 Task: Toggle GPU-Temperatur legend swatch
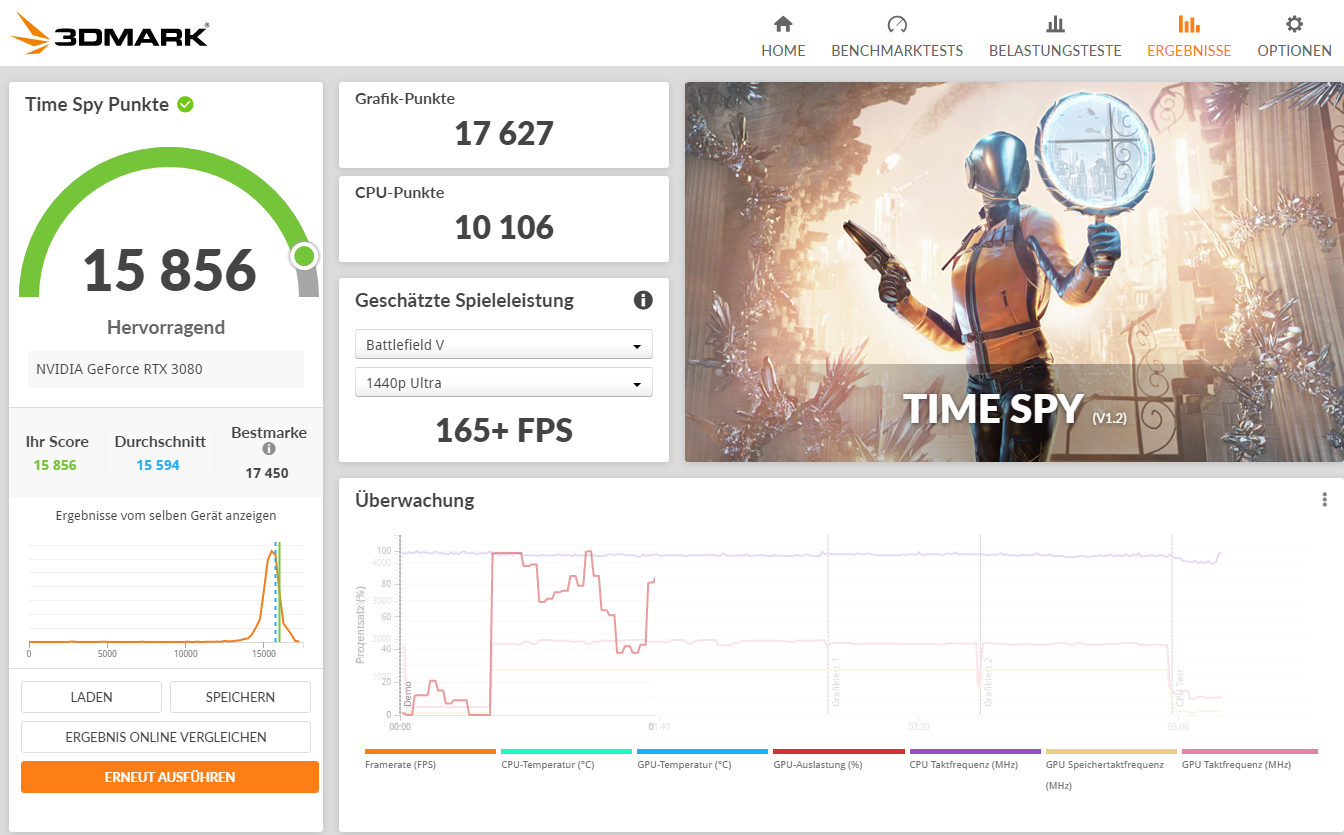click(702, 751)
